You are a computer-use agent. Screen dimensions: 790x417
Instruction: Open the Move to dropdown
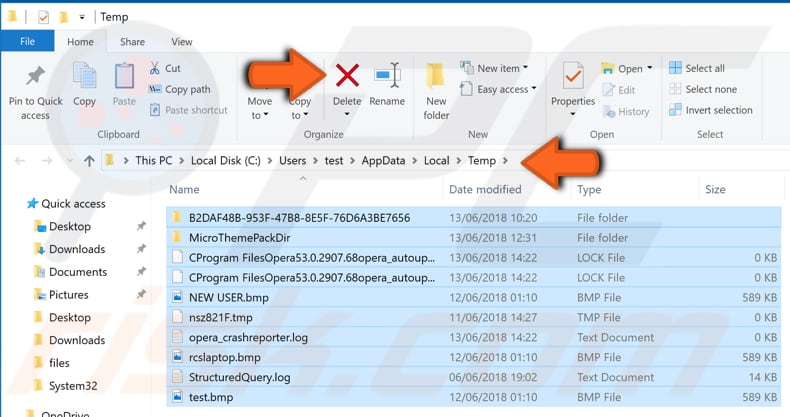(x=259, y=108)
